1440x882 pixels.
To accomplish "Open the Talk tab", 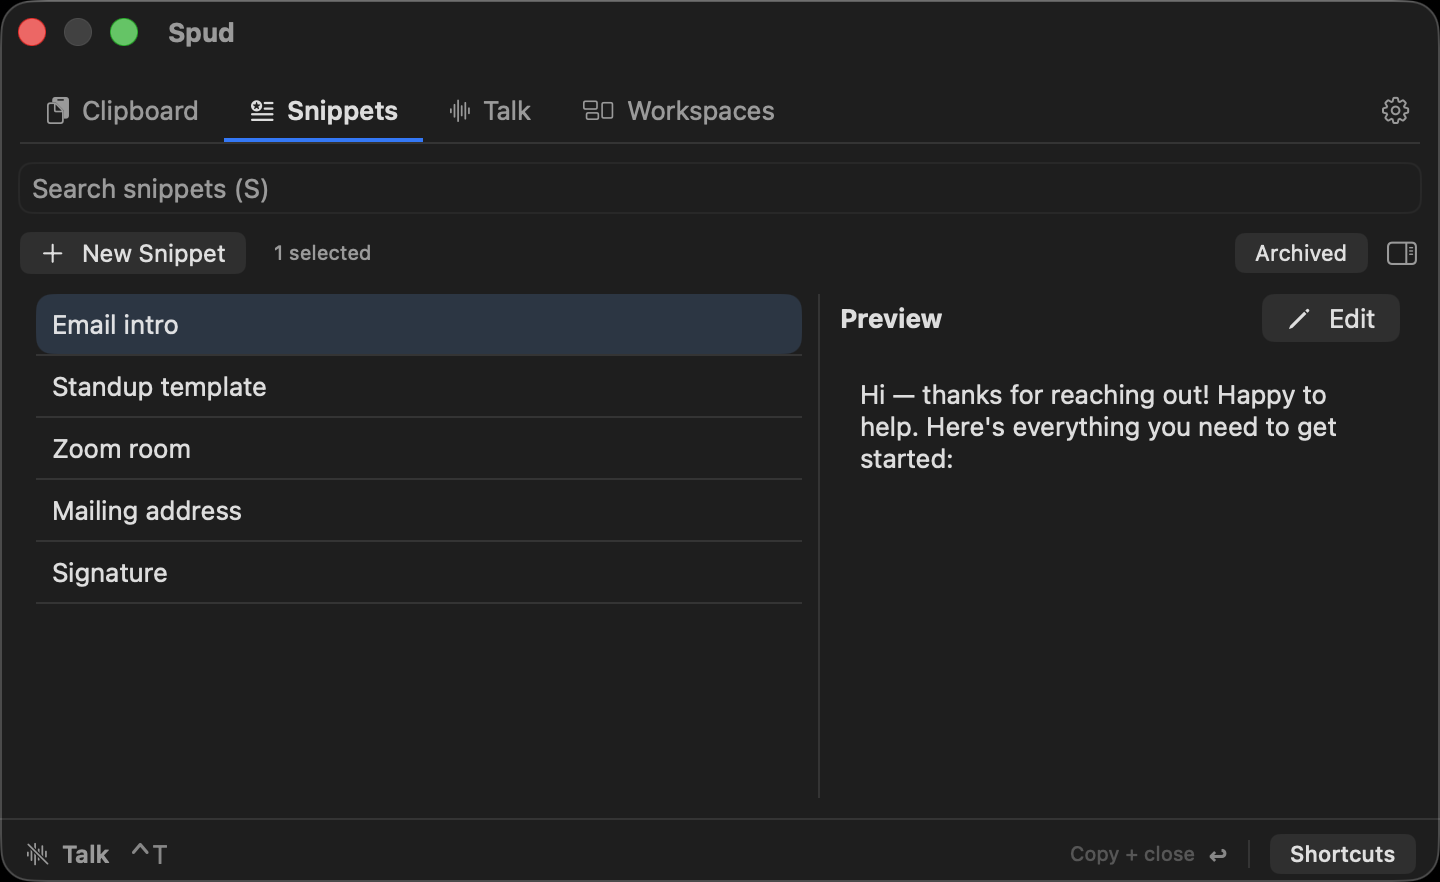I will pos(490,111).
